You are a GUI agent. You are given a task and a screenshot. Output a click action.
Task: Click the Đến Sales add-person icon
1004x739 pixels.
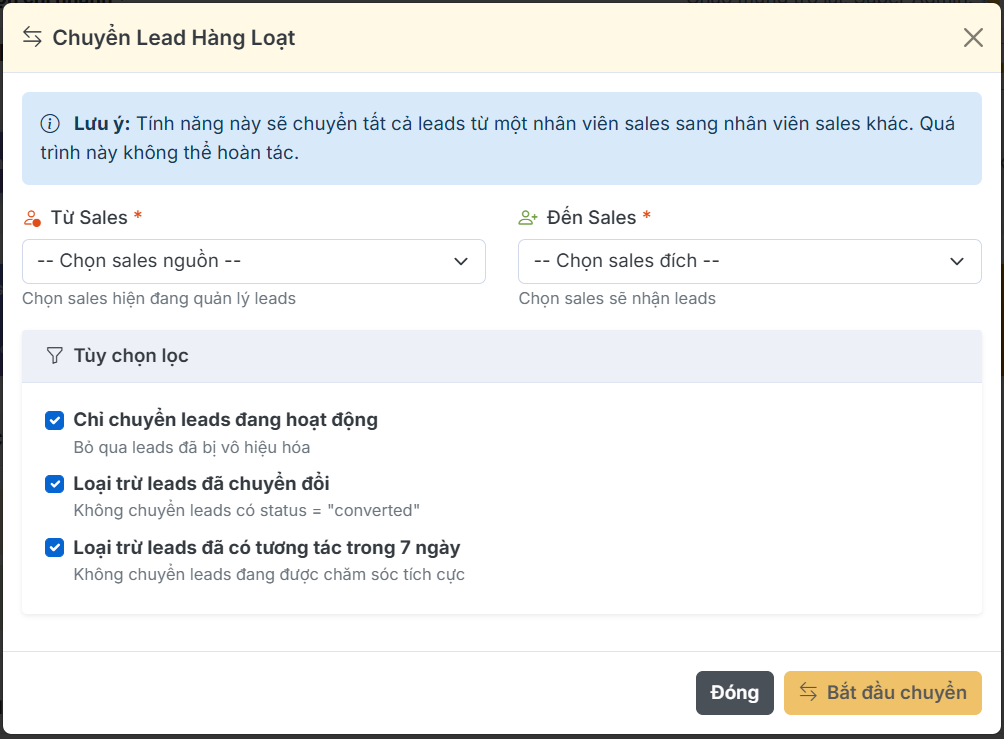click(x=528, y=218)
